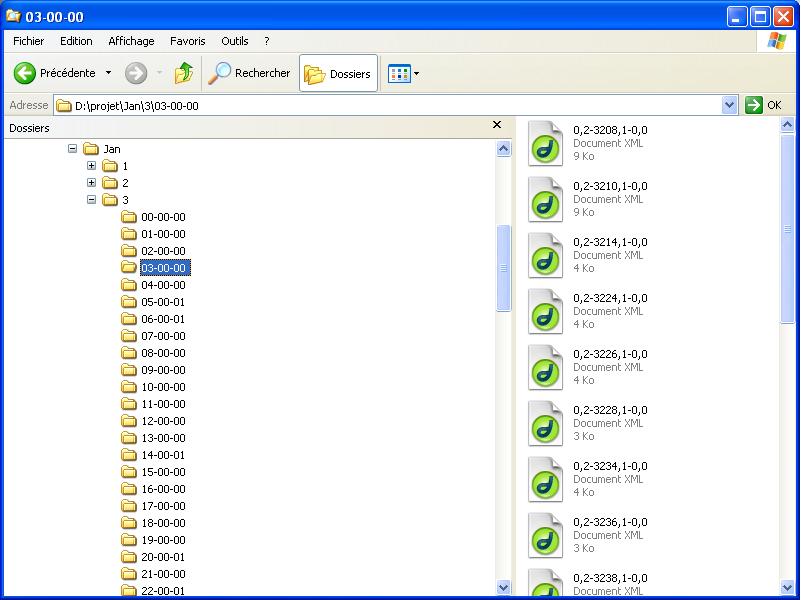The height and width of the screenshot is (600, 806).
Task: Select the 19-00-00 folder
Action: click(x=154, y=540)
